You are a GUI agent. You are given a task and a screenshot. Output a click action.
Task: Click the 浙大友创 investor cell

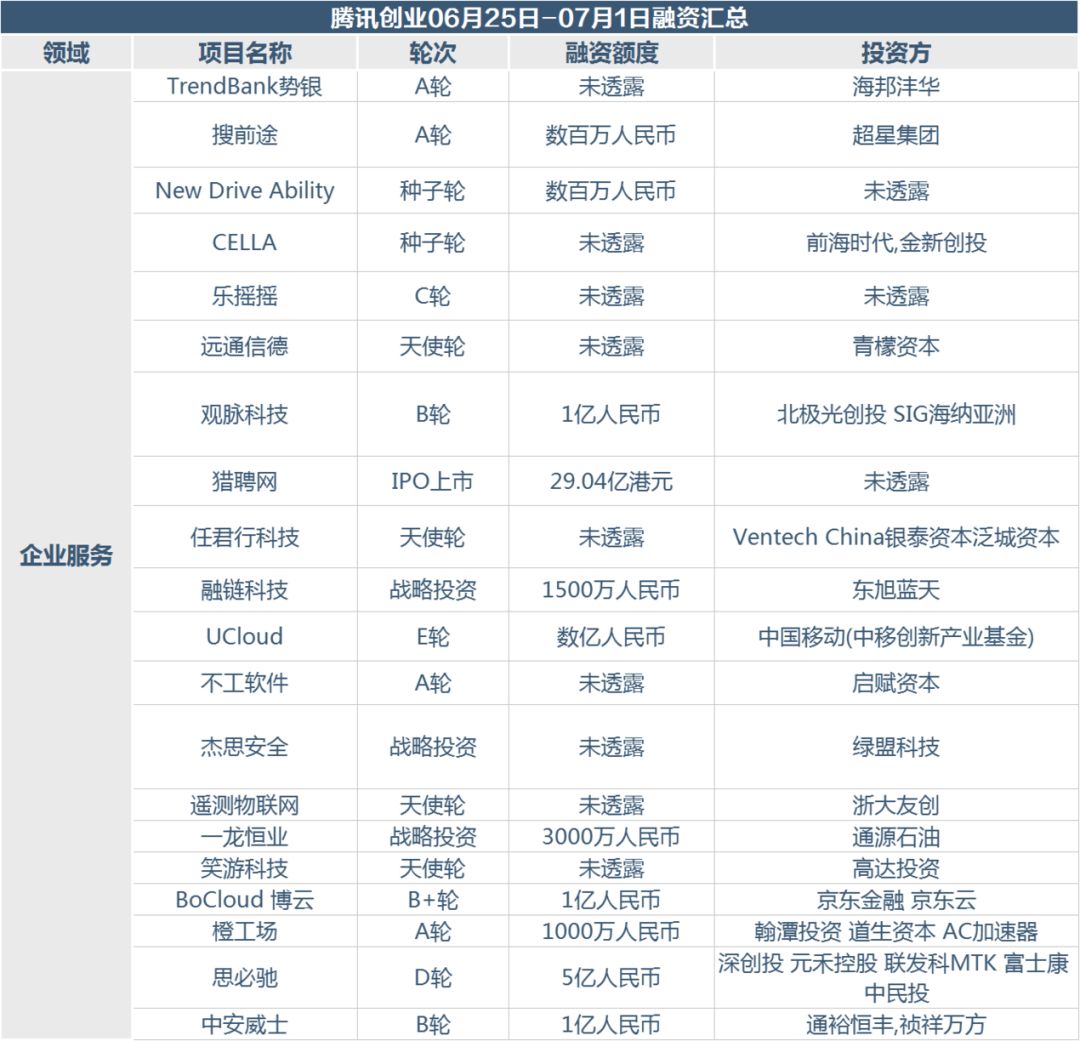(896, 805)
